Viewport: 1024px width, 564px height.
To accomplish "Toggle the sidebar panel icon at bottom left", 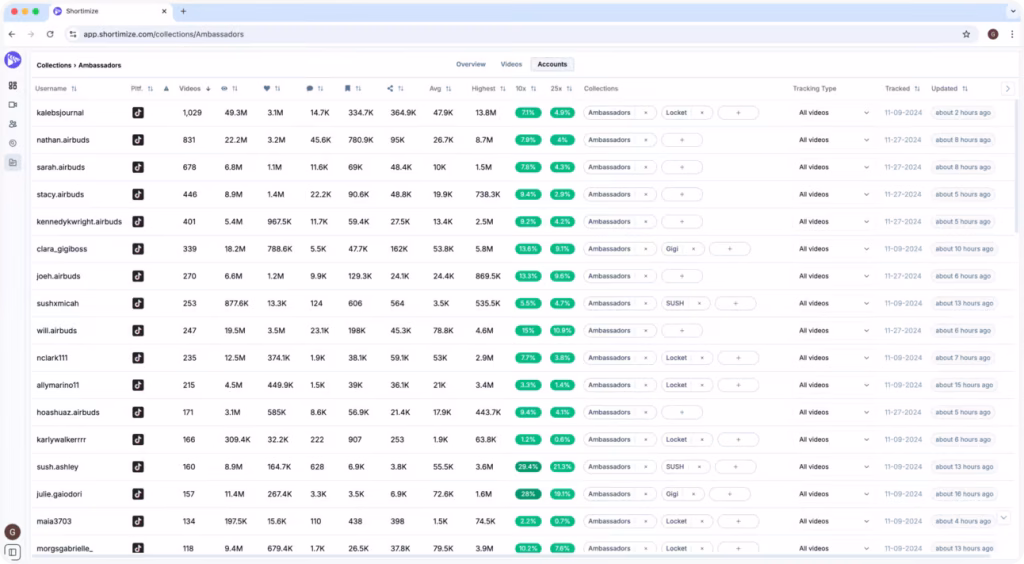I will [x=13, y=552].
